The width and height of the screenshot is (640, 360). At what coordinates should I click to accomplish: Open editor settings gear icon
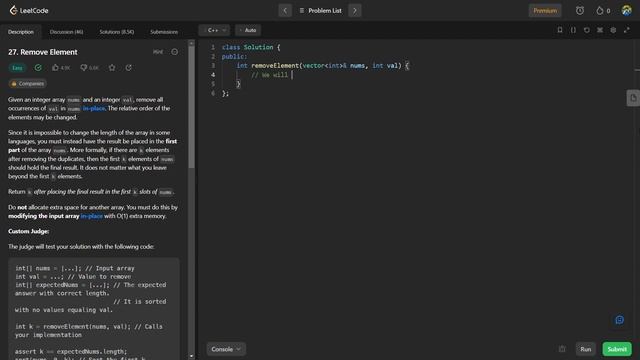click(613, 30)
